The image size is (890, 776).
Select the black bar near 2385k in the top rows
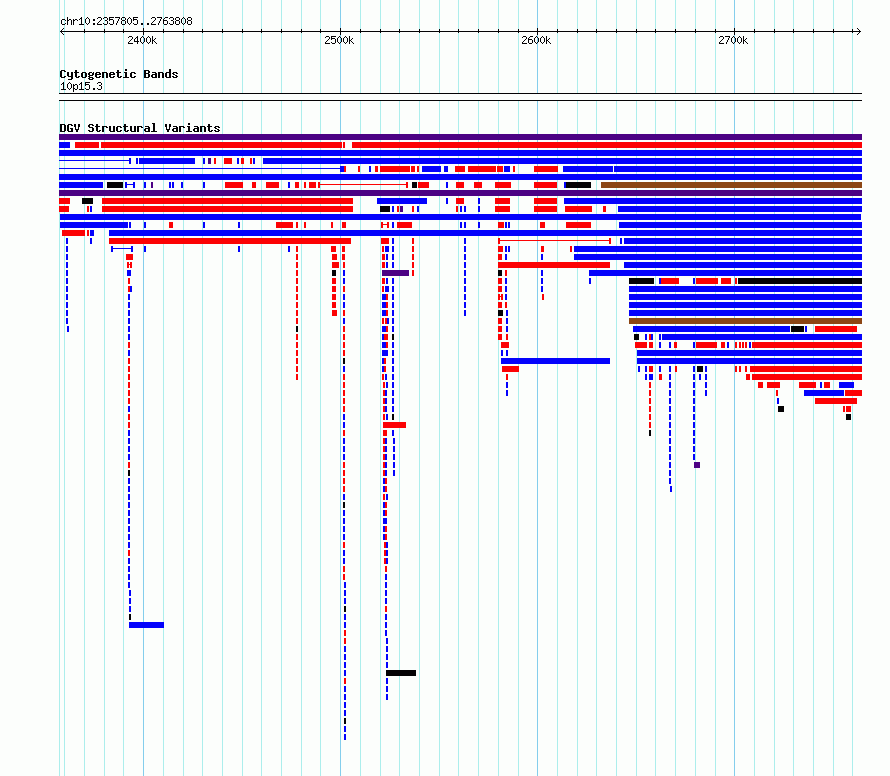[x=115, y=185]
